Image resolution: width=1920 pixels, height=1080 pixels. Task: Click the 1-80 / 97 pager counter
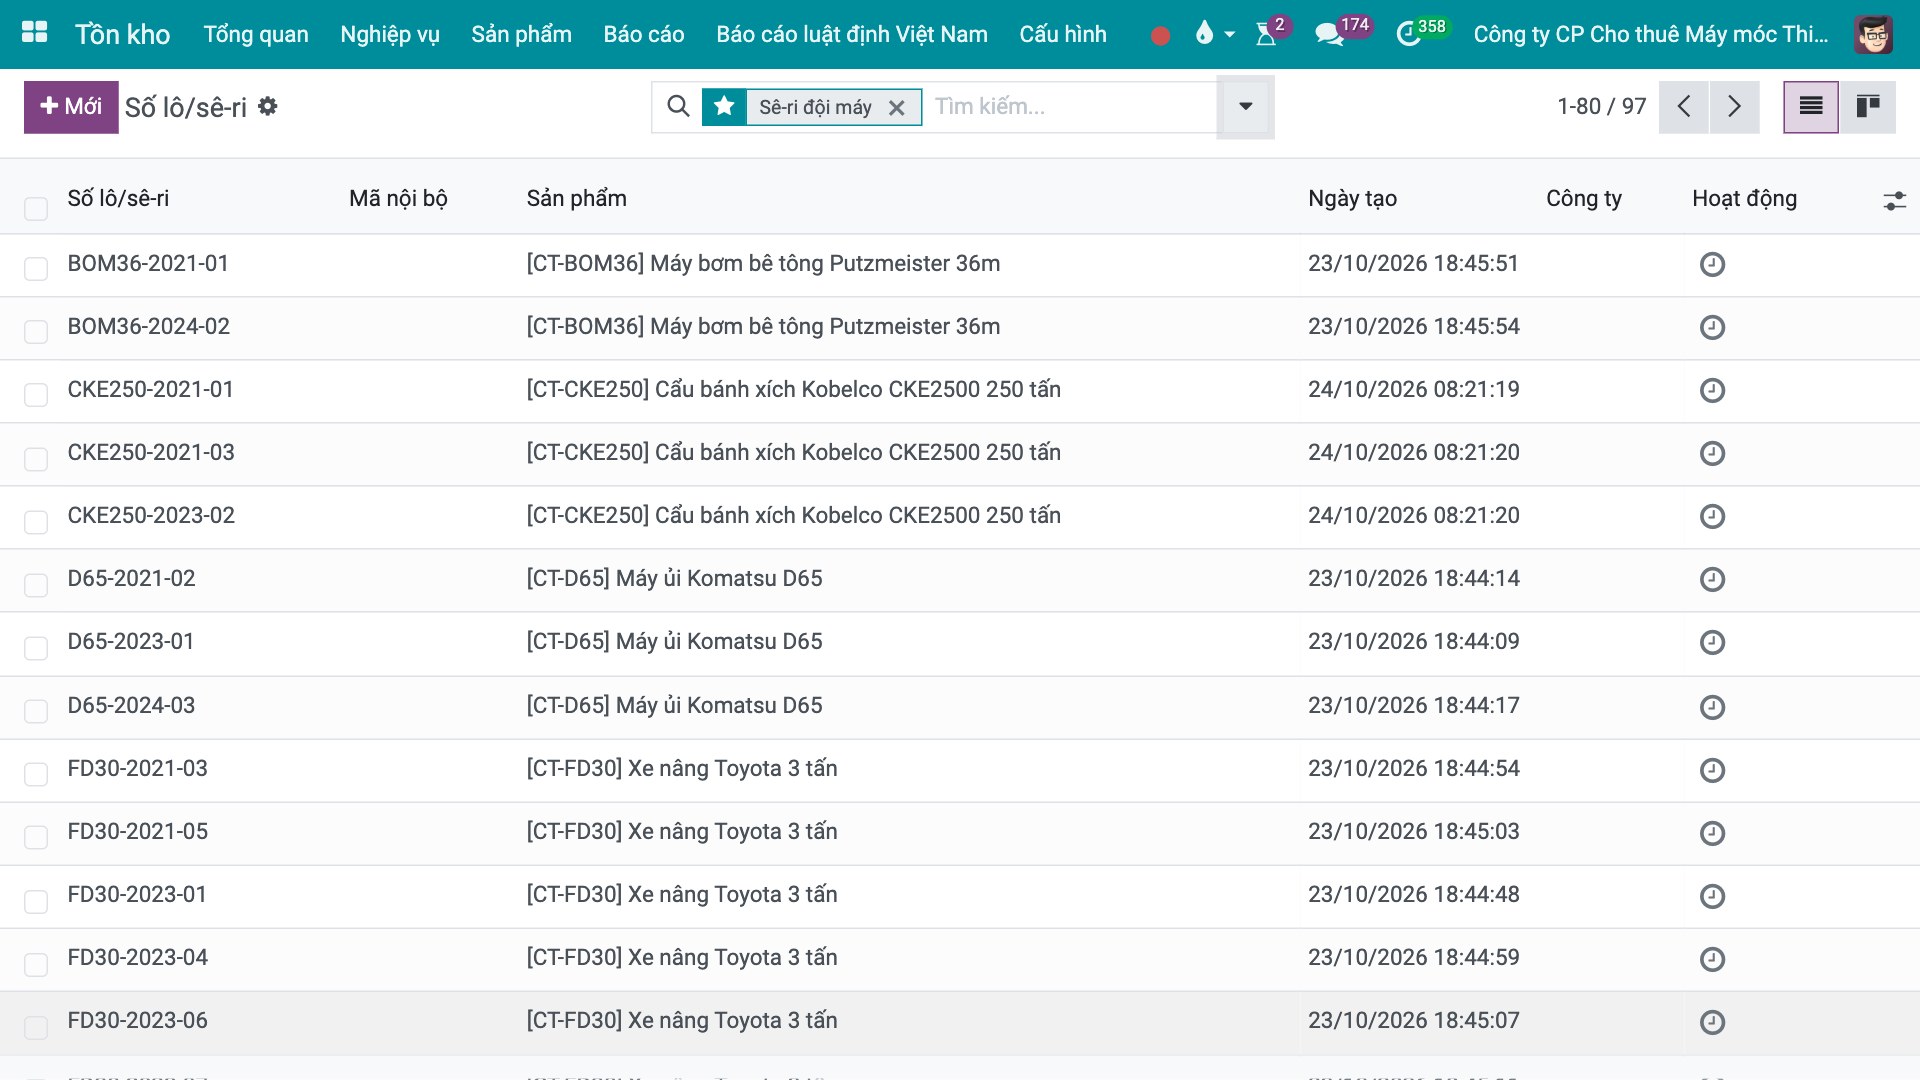1601,106
